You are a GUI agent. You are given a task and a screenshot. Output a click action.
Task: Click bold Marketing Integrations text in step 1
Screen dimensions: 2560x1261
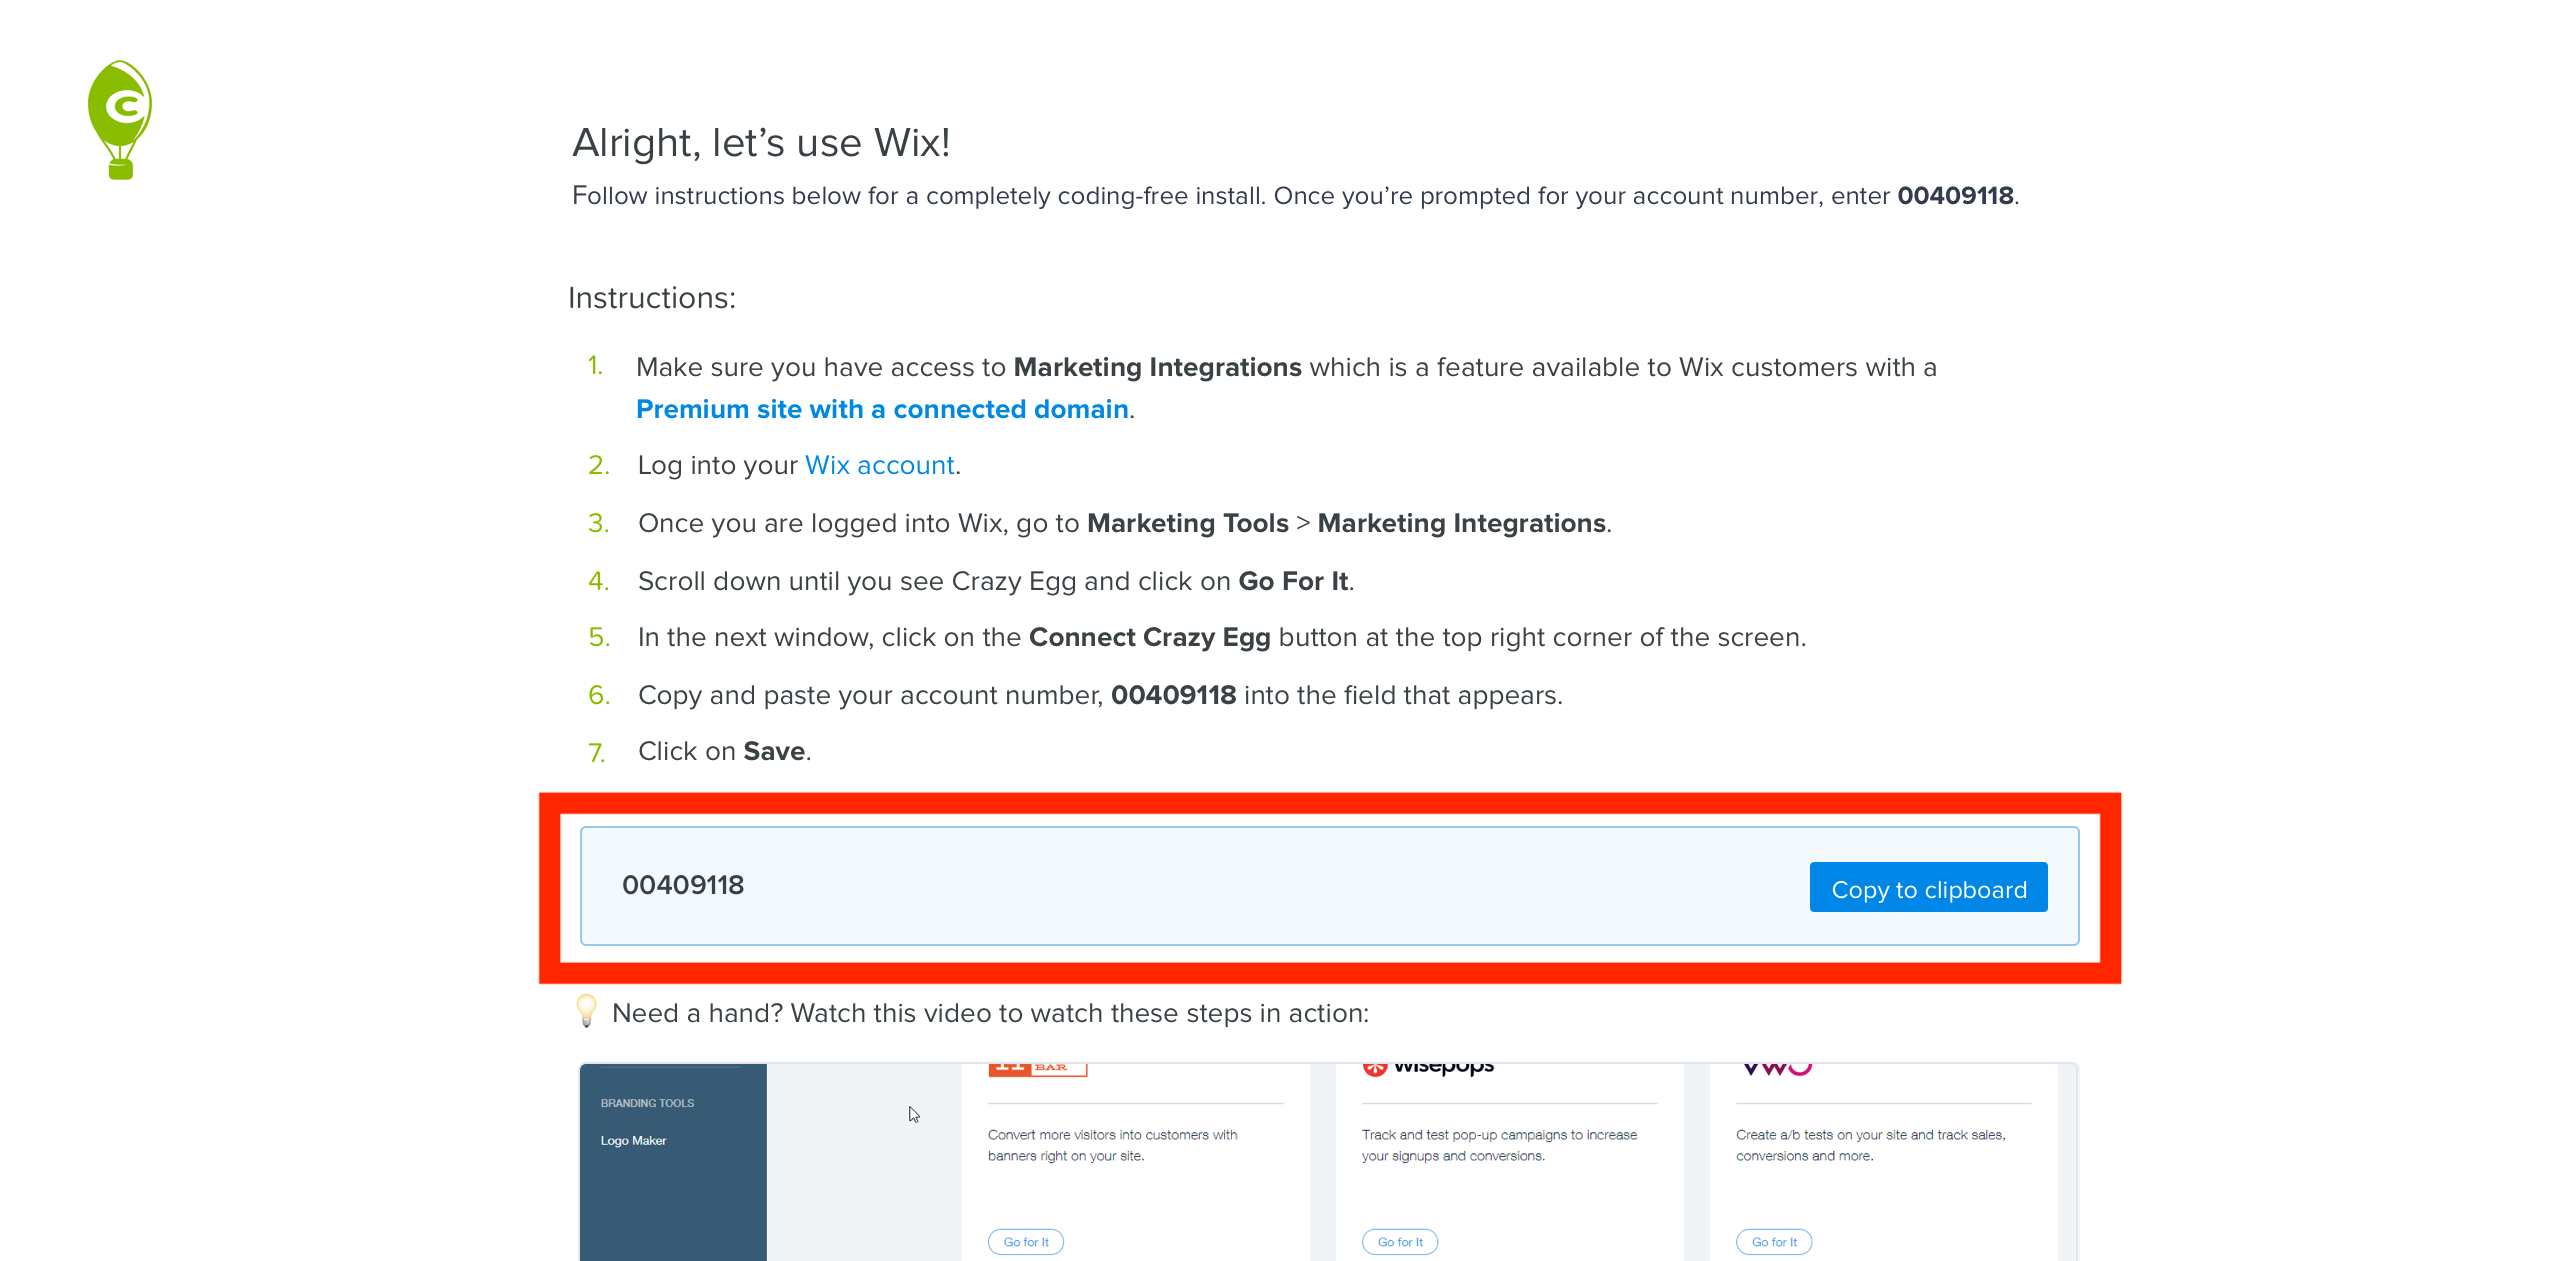point(1157,367)
